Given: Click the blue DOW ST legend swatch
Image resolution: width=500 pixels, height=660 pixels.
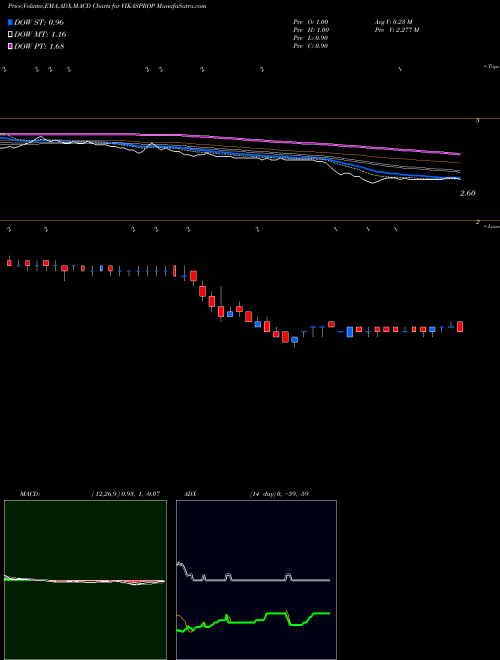Looking at the screenshot, I should pos(10,22).
